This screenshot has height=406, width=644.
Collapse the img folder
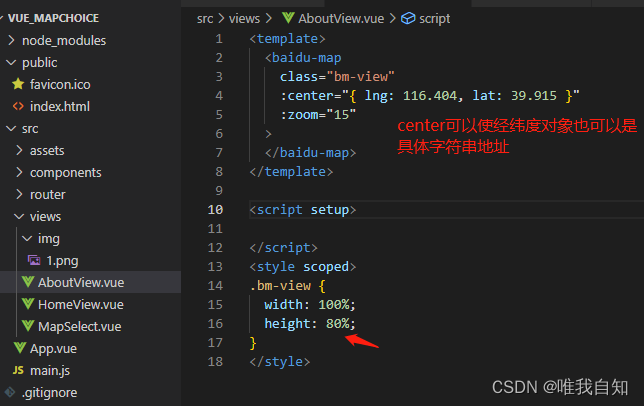point(27,238)
